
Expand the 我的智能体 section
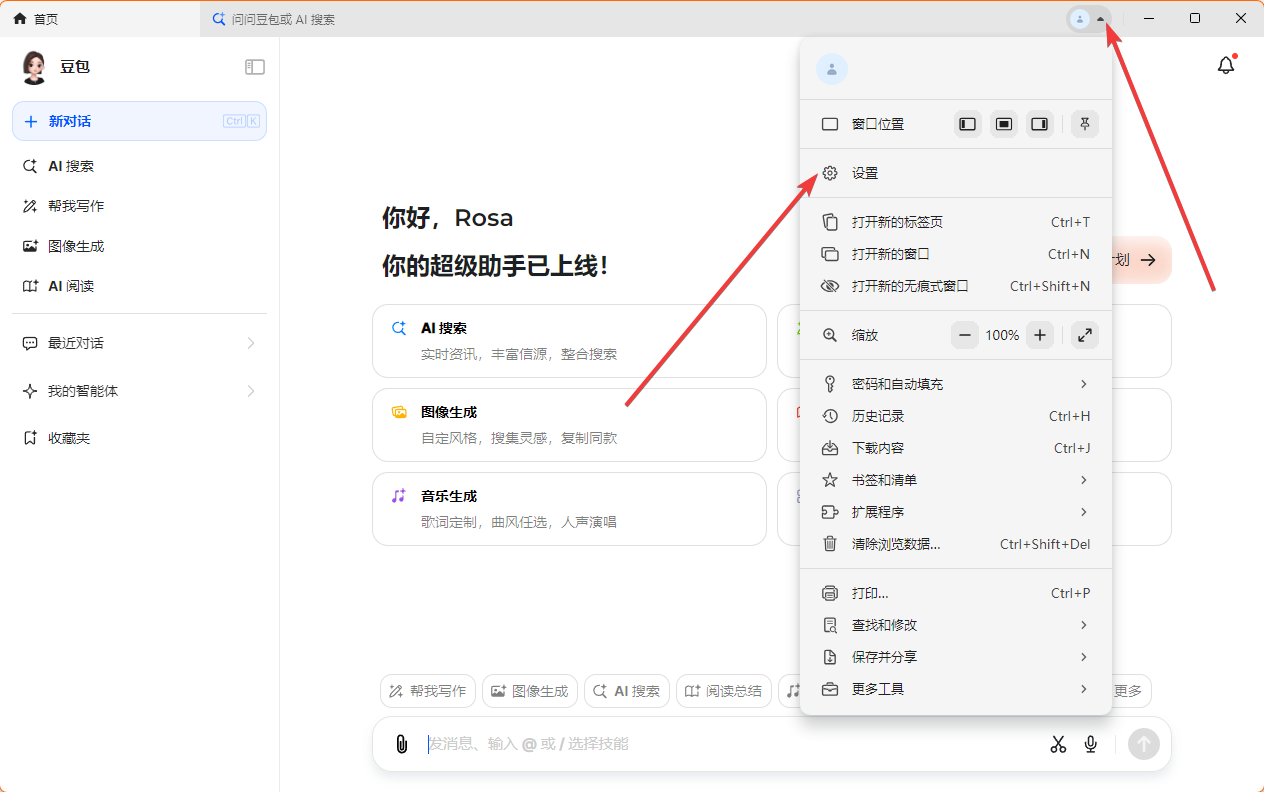coord(139,391)
